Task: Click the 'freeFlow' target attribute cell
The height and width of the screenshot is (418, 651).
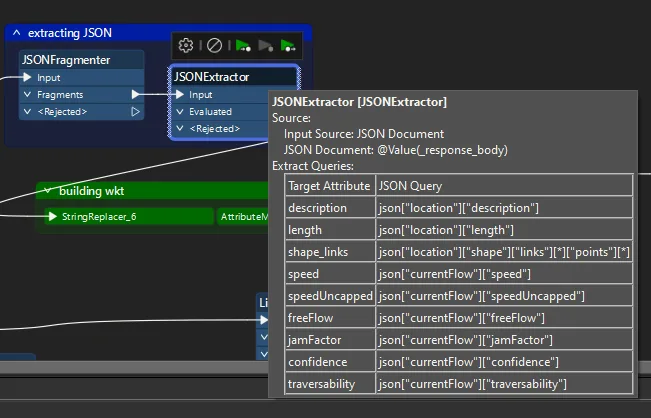Action: point(330,318)
